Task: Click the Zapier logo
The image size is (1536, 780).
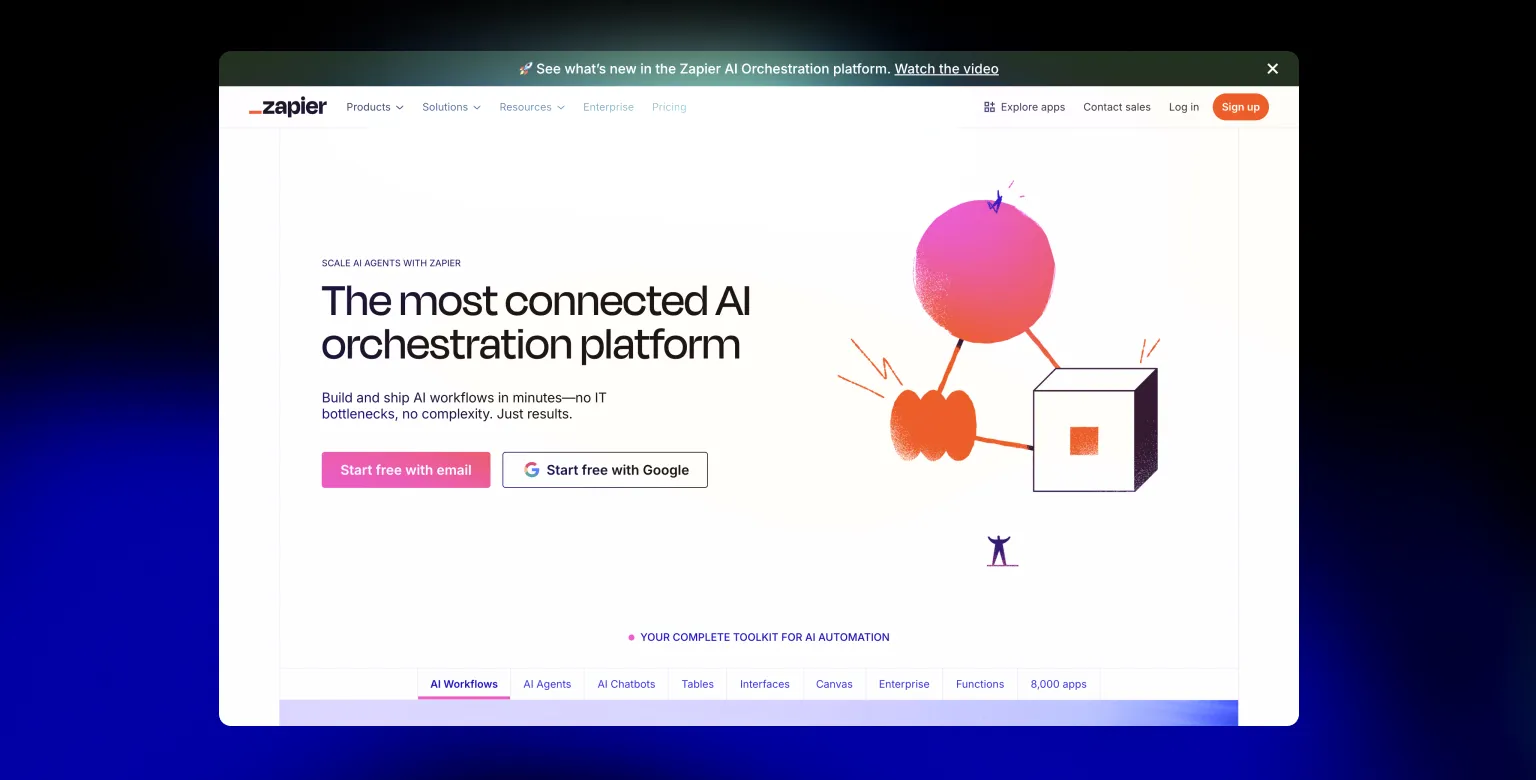Action: click(x=288, y=107)
